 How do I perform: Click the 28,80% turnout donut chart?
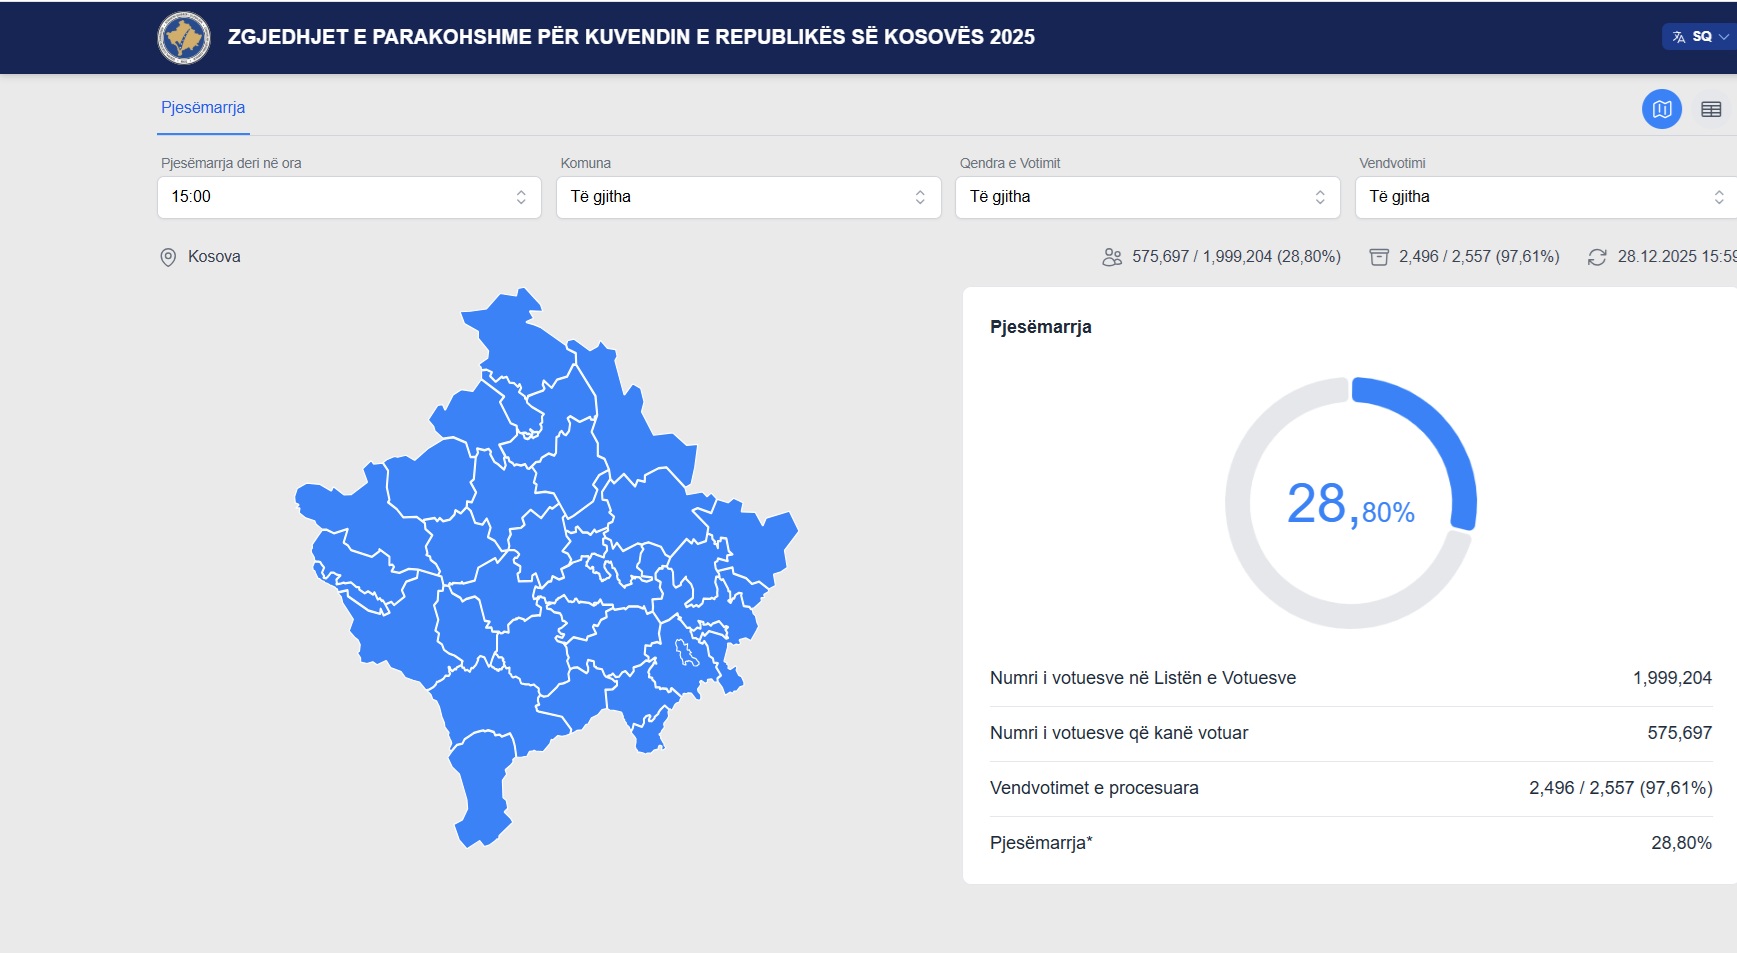[1350, 503]
